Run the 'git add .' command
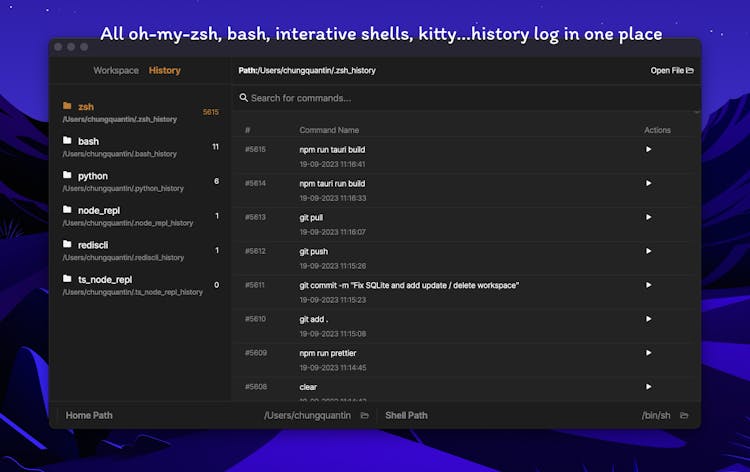750x472 pixels. (648, 319)
